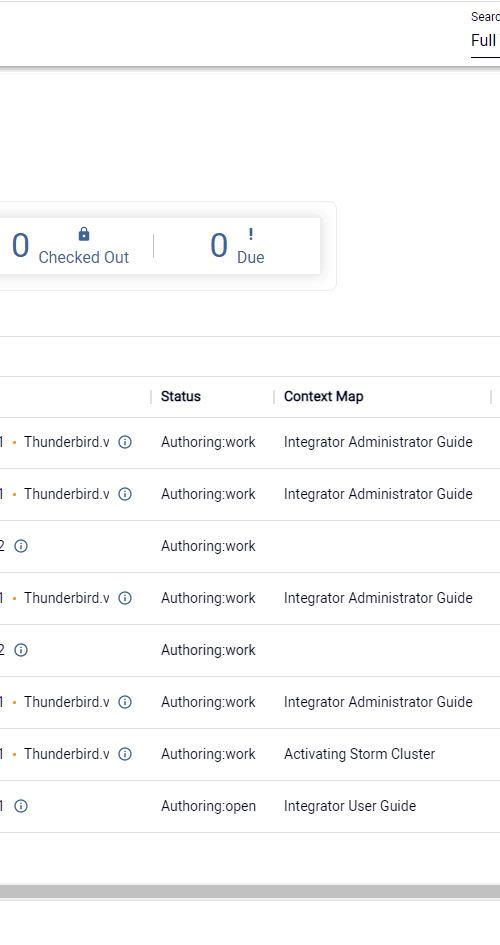Open the Integrator User Guide context map
The width and height of the screenshot is (500, 945).
tap(350, 806)
